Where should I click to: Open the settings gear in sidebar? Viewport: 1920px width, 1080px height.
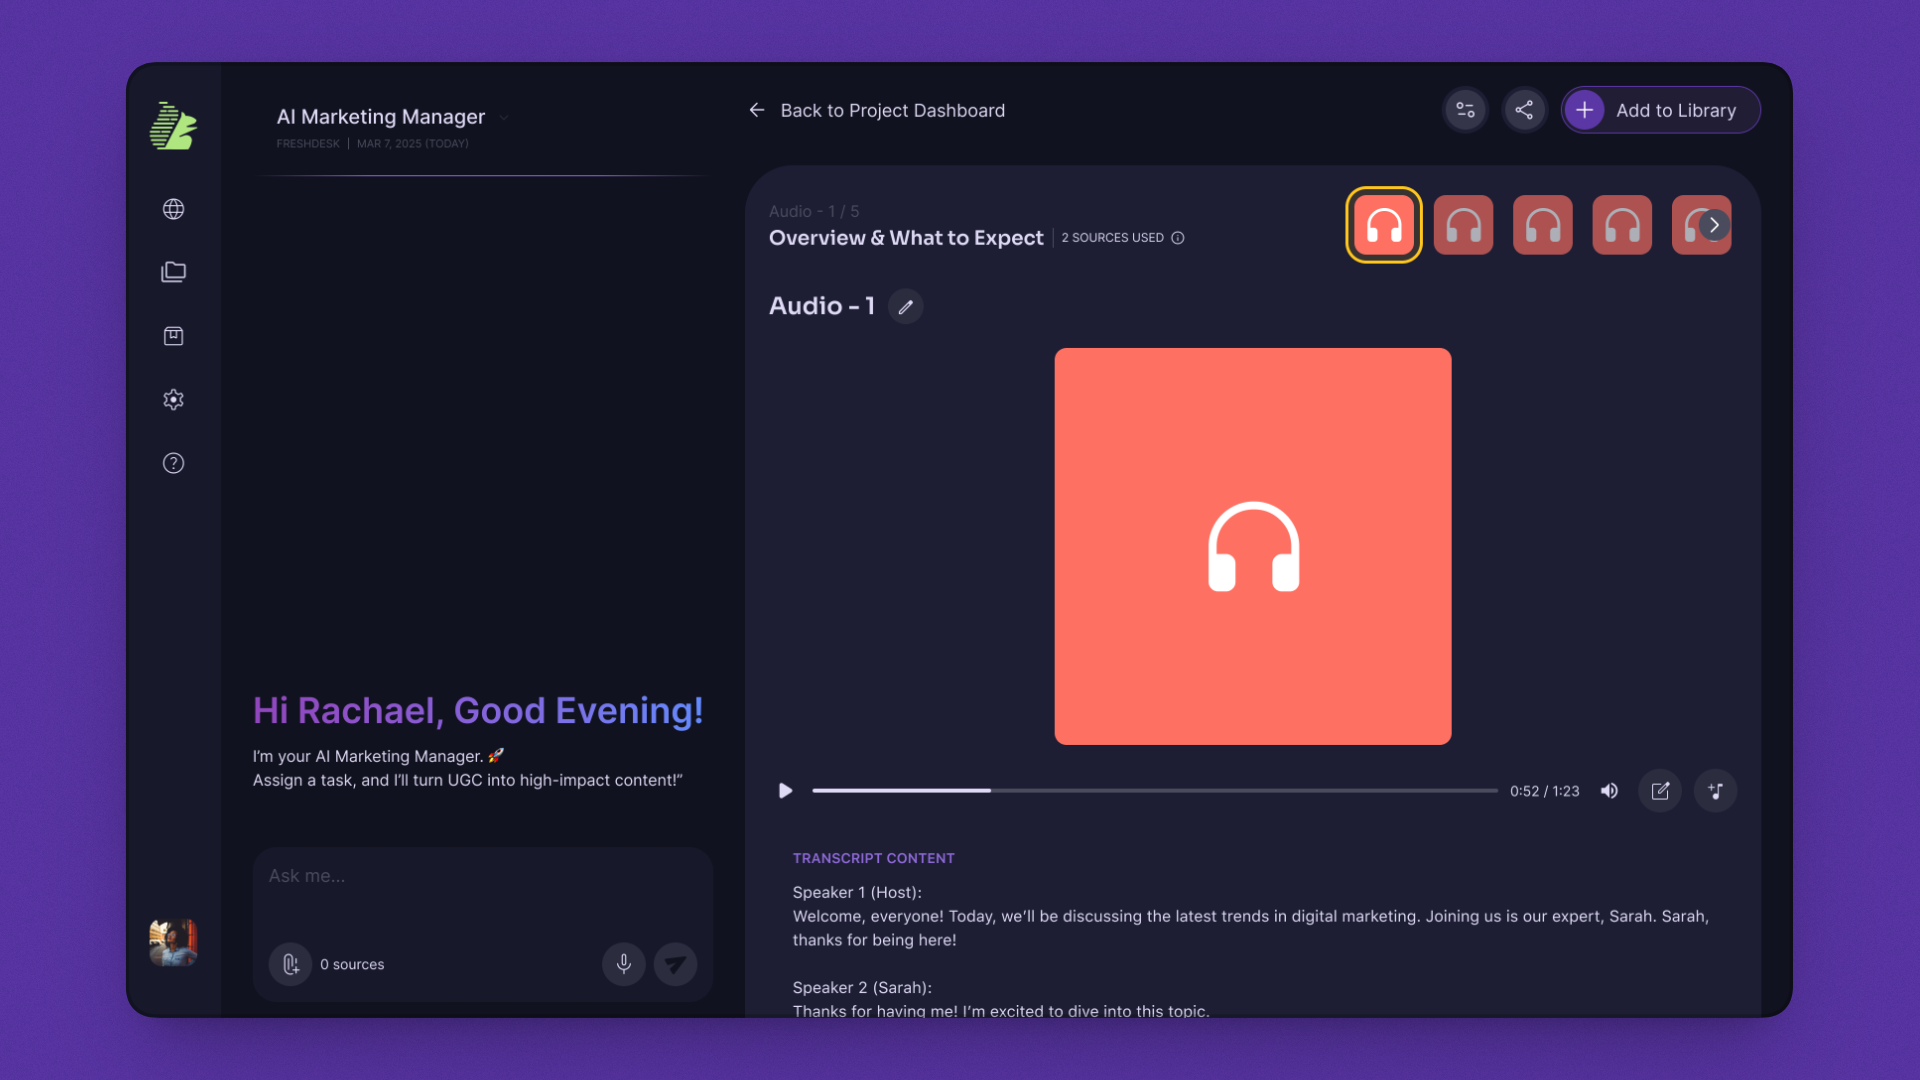(173, 400)
